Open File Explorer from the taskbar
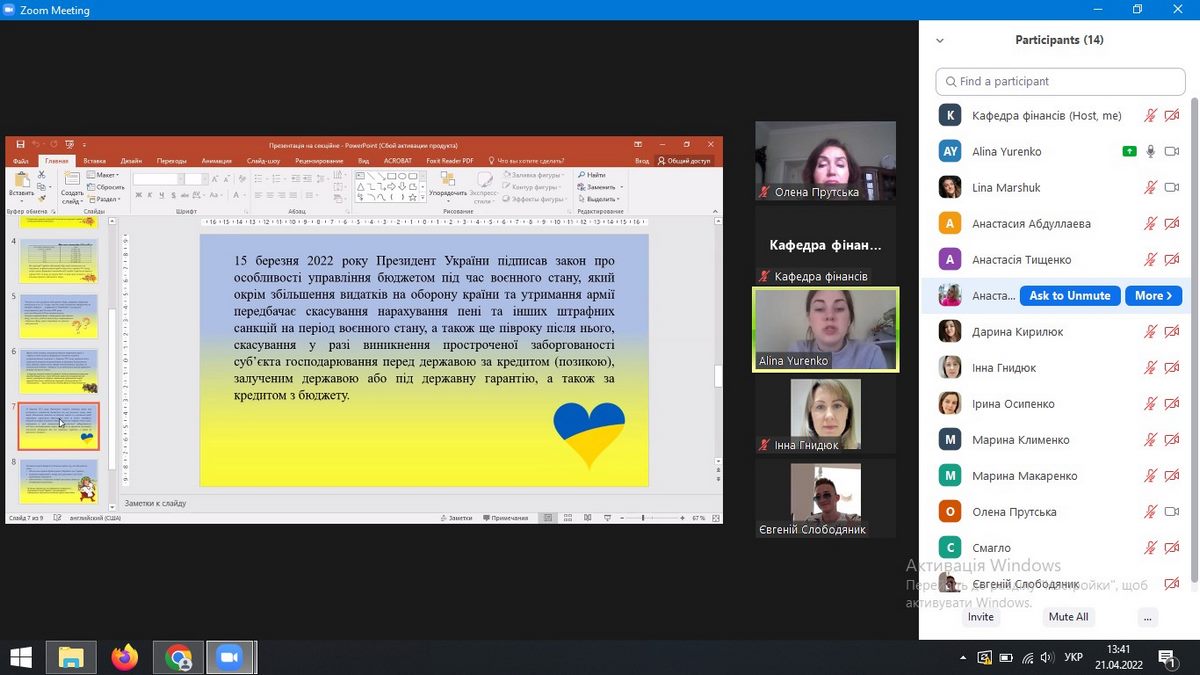Screen dimensions: 1200x675 [71, 657]
